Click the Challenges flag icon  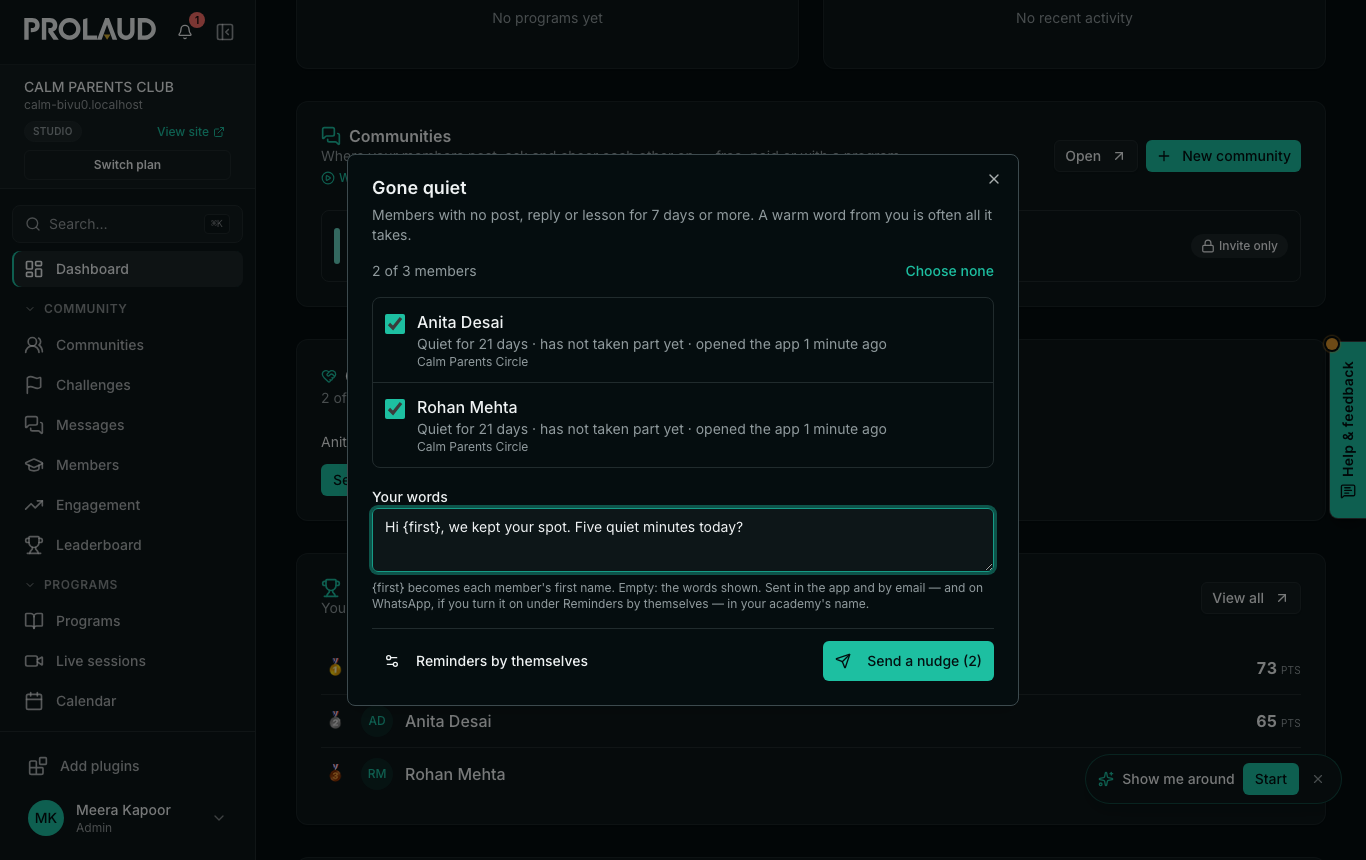pyautogui.click(x=34, y=385)
